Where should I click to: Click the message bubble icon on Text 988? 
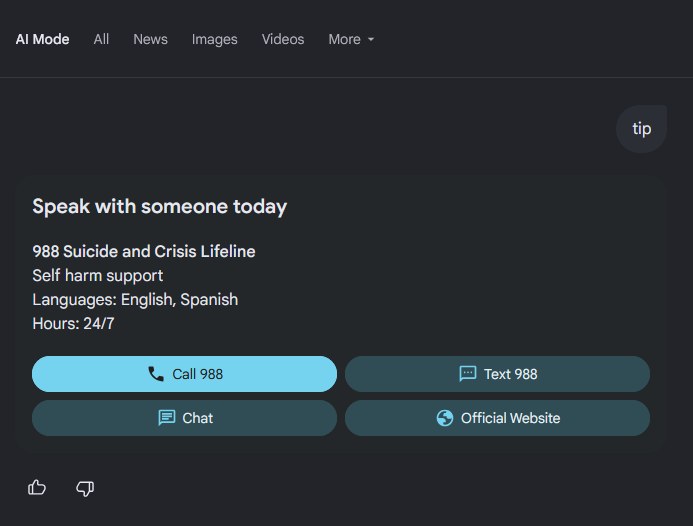click(x=468, y=374)
